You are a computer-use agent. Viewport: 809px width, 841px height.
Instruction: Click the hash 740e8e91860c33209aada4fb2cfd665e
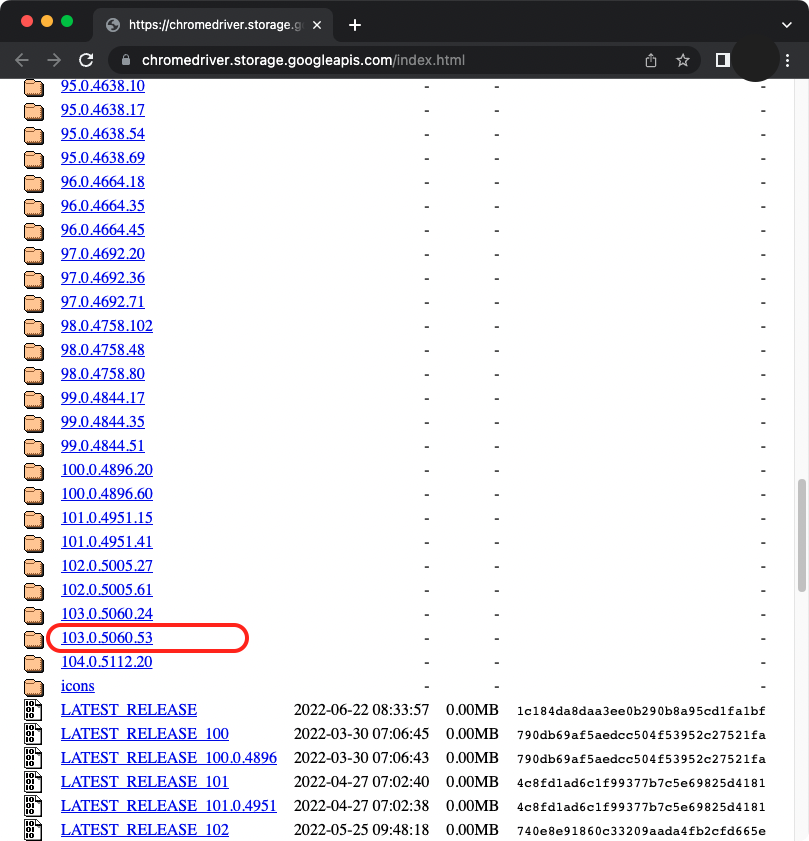[641, 831]
